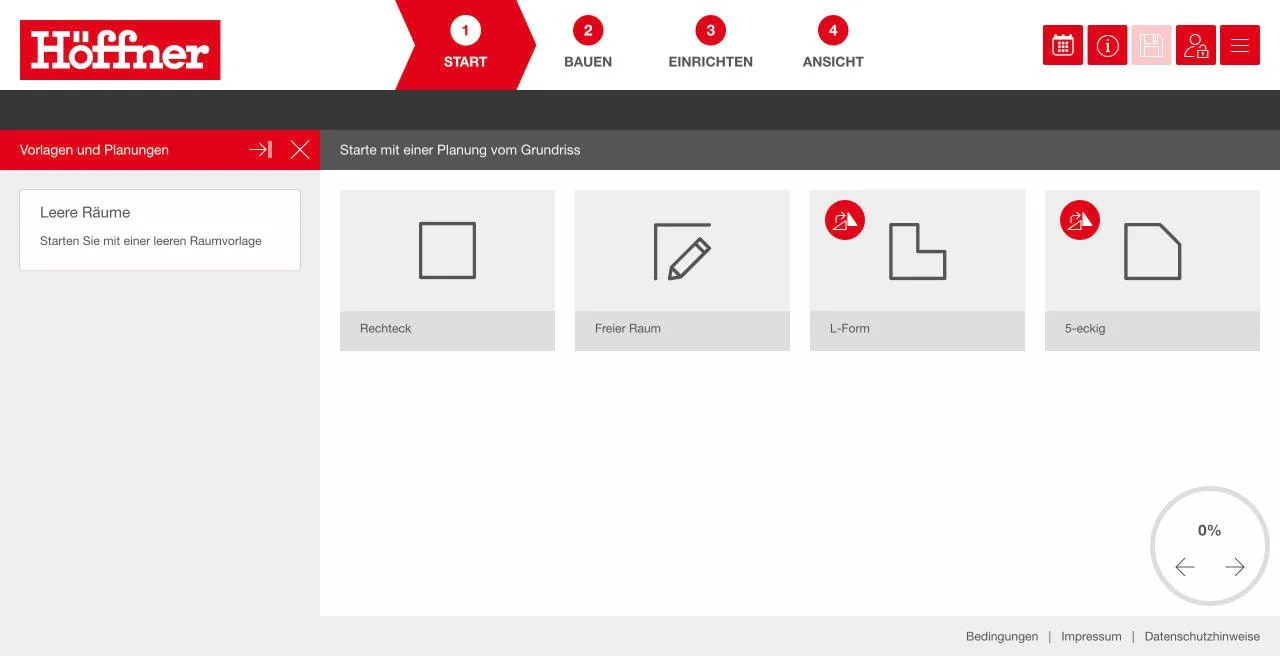Image resolution: width=1280 pixels, height=656 pixels.
Task: Select the Rechteck room template
Action: pos(447,270)
